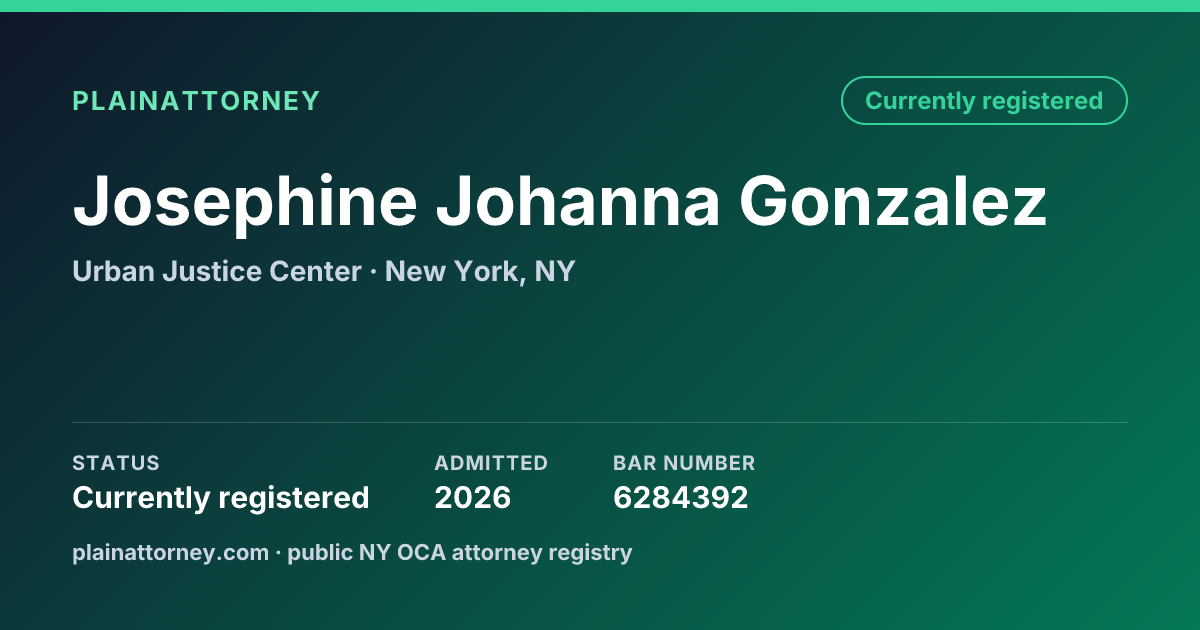Click the green accent bar at top

tap(600, 6)
